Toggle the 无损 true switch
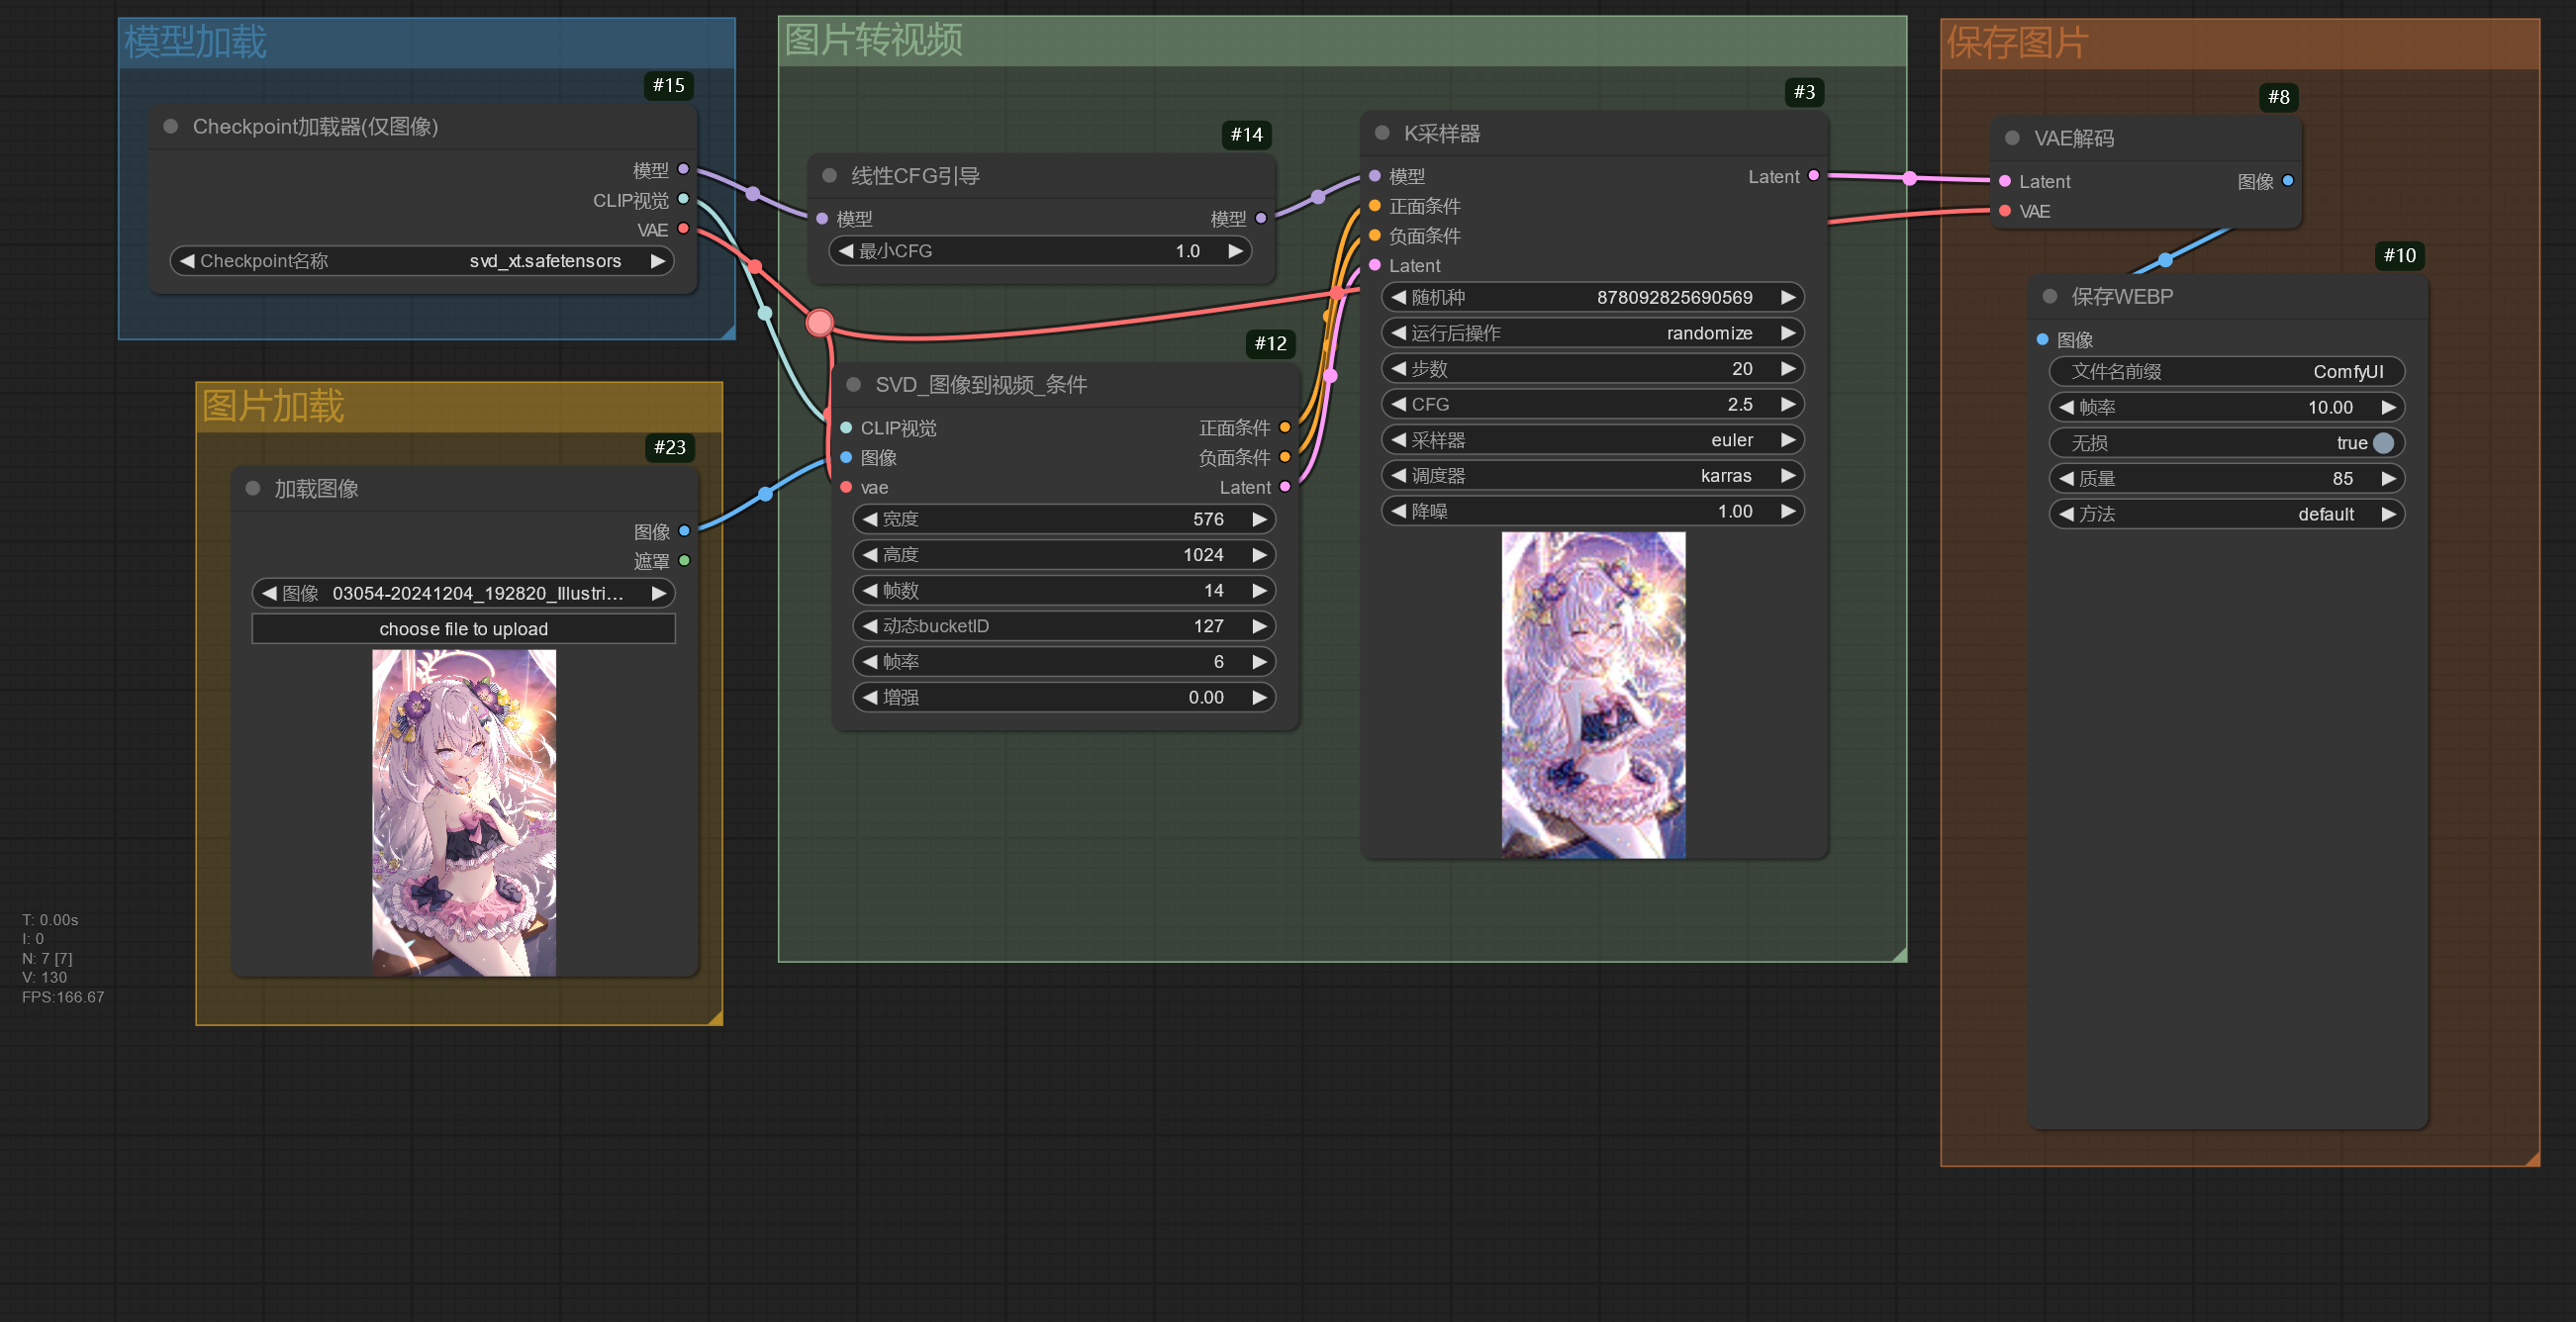 [x=2382, y=442]
